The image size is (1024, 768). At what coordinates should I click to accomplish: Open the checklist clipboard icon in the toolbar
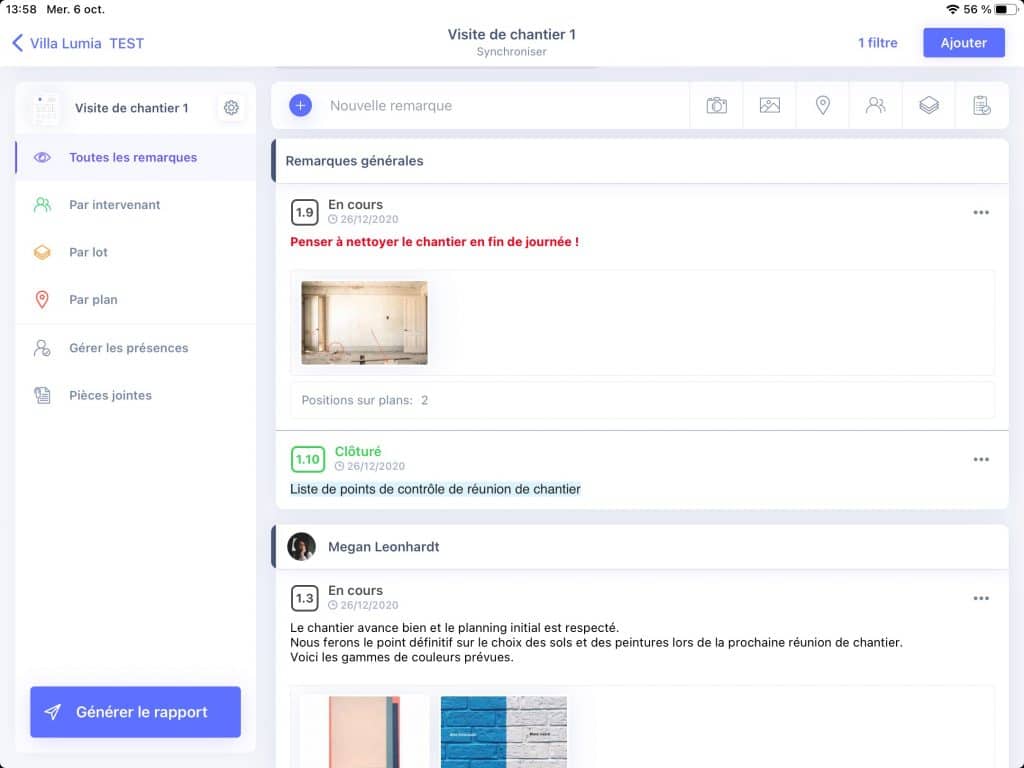point(981,105)
